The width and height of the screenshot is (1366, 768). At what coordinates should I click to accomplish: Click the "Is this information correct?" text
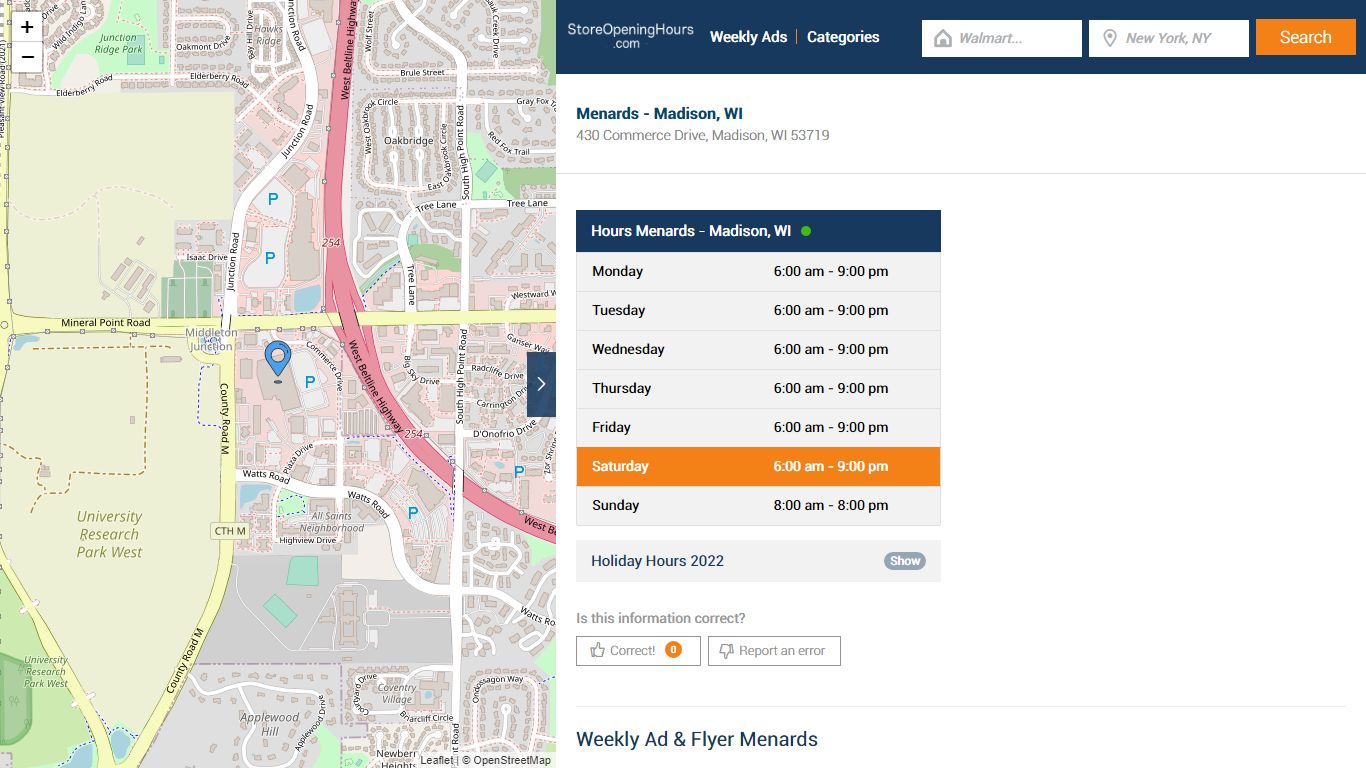click(x=661, y=619)
